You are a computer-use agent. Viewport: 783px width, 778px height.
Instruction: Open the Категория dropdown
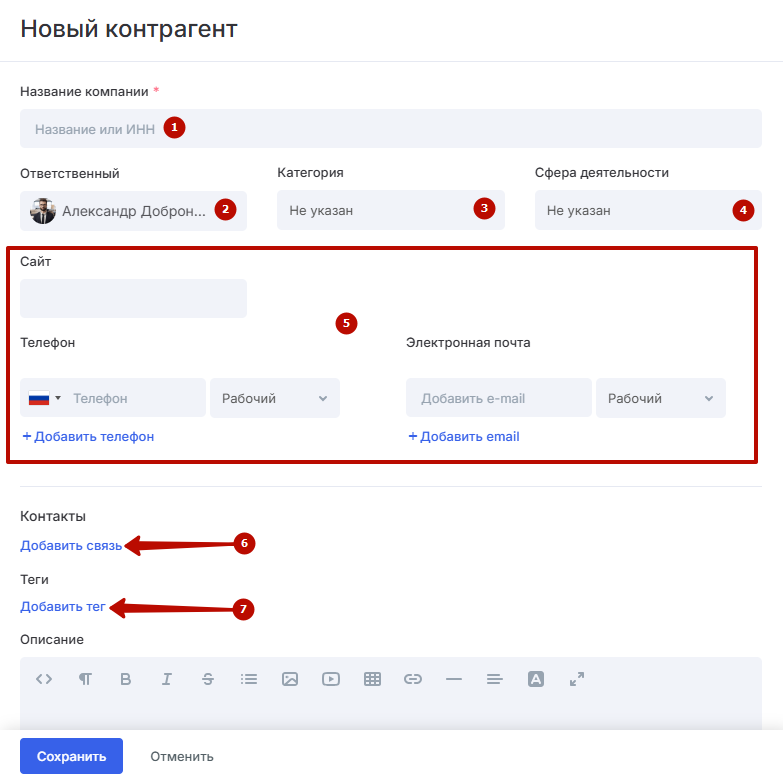click(390, 211)
